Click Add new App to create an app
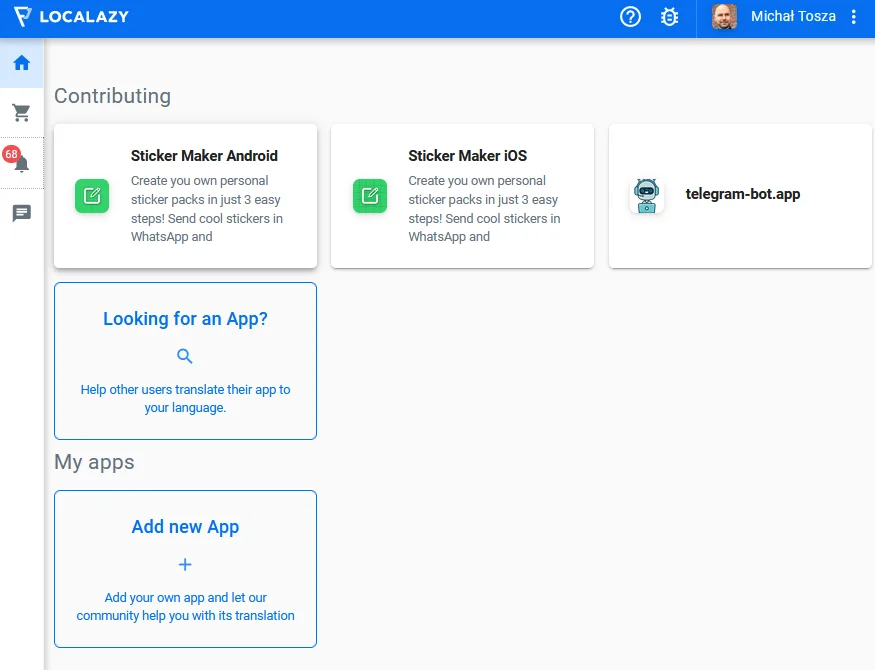Viewport: 875px width, 670px height. pyautogui.click(x=185, y=568)
